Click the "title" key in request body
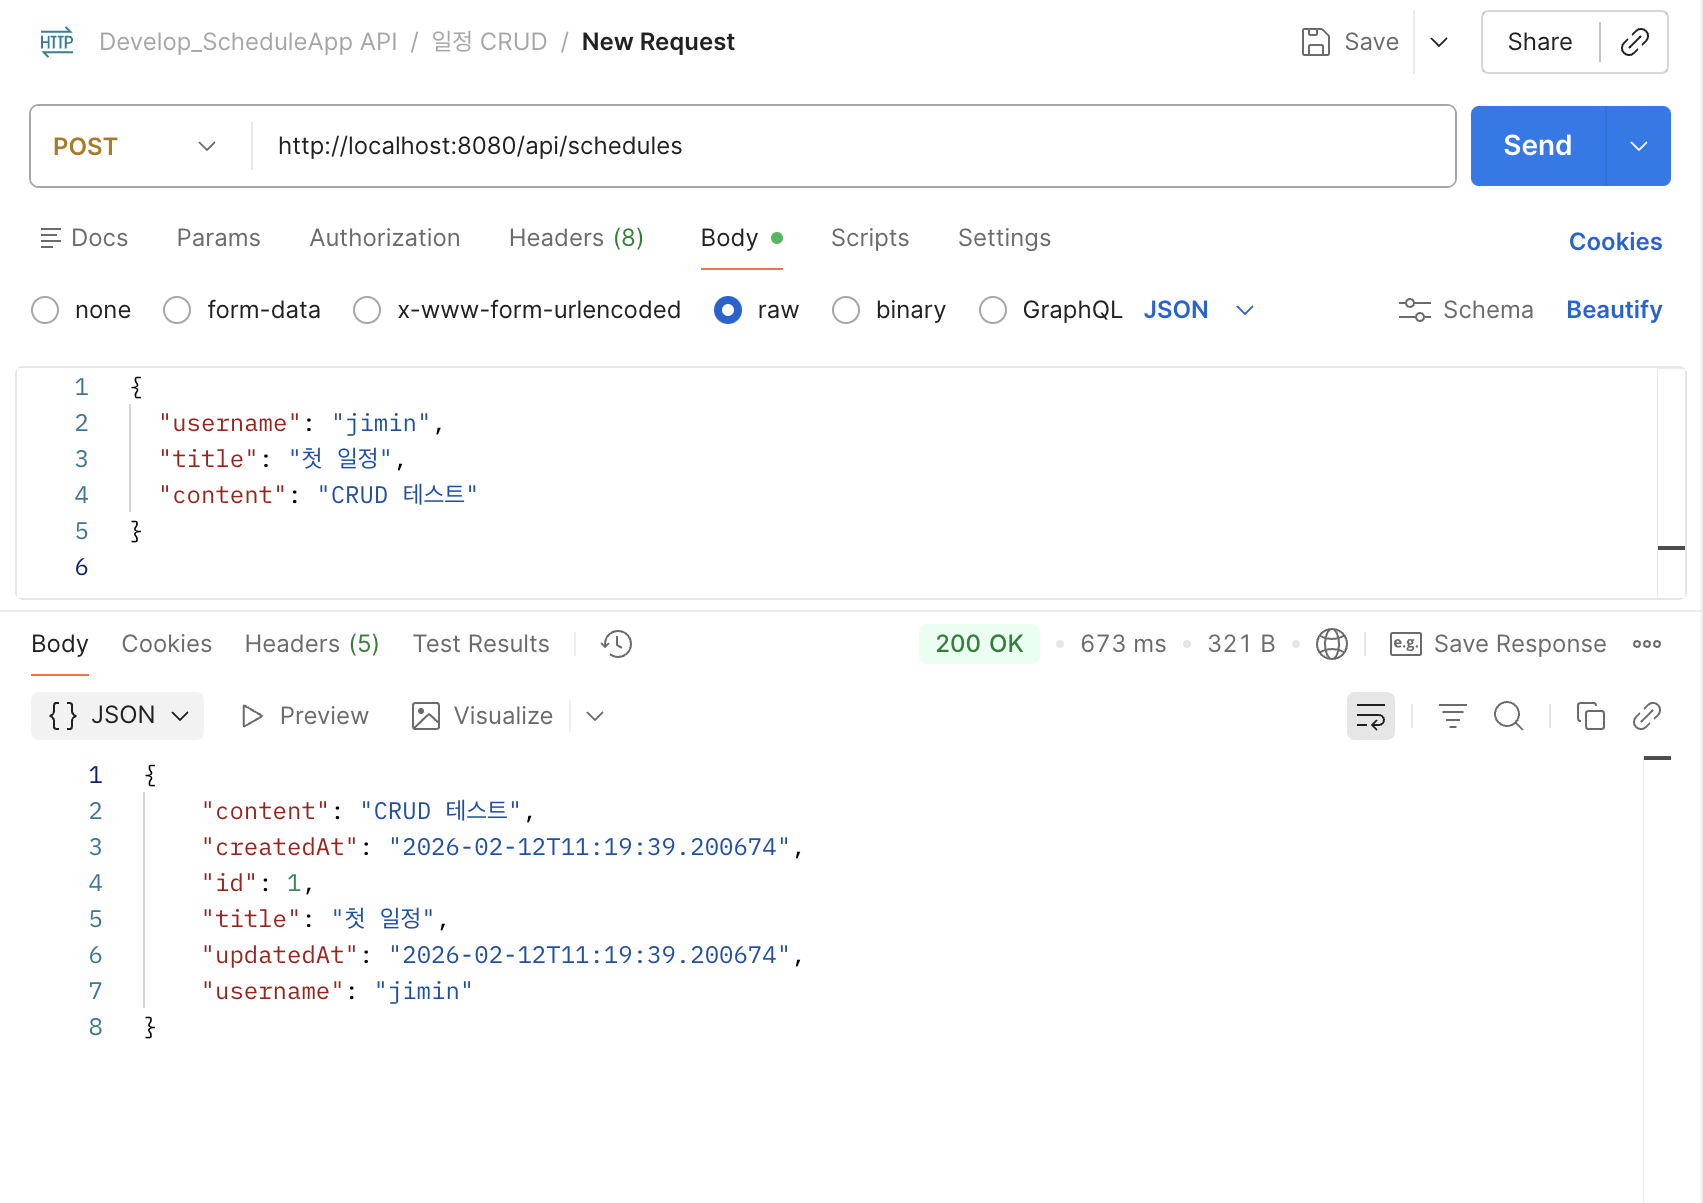The width and height of the screenshot is (1703, 1203). point(209,459)
